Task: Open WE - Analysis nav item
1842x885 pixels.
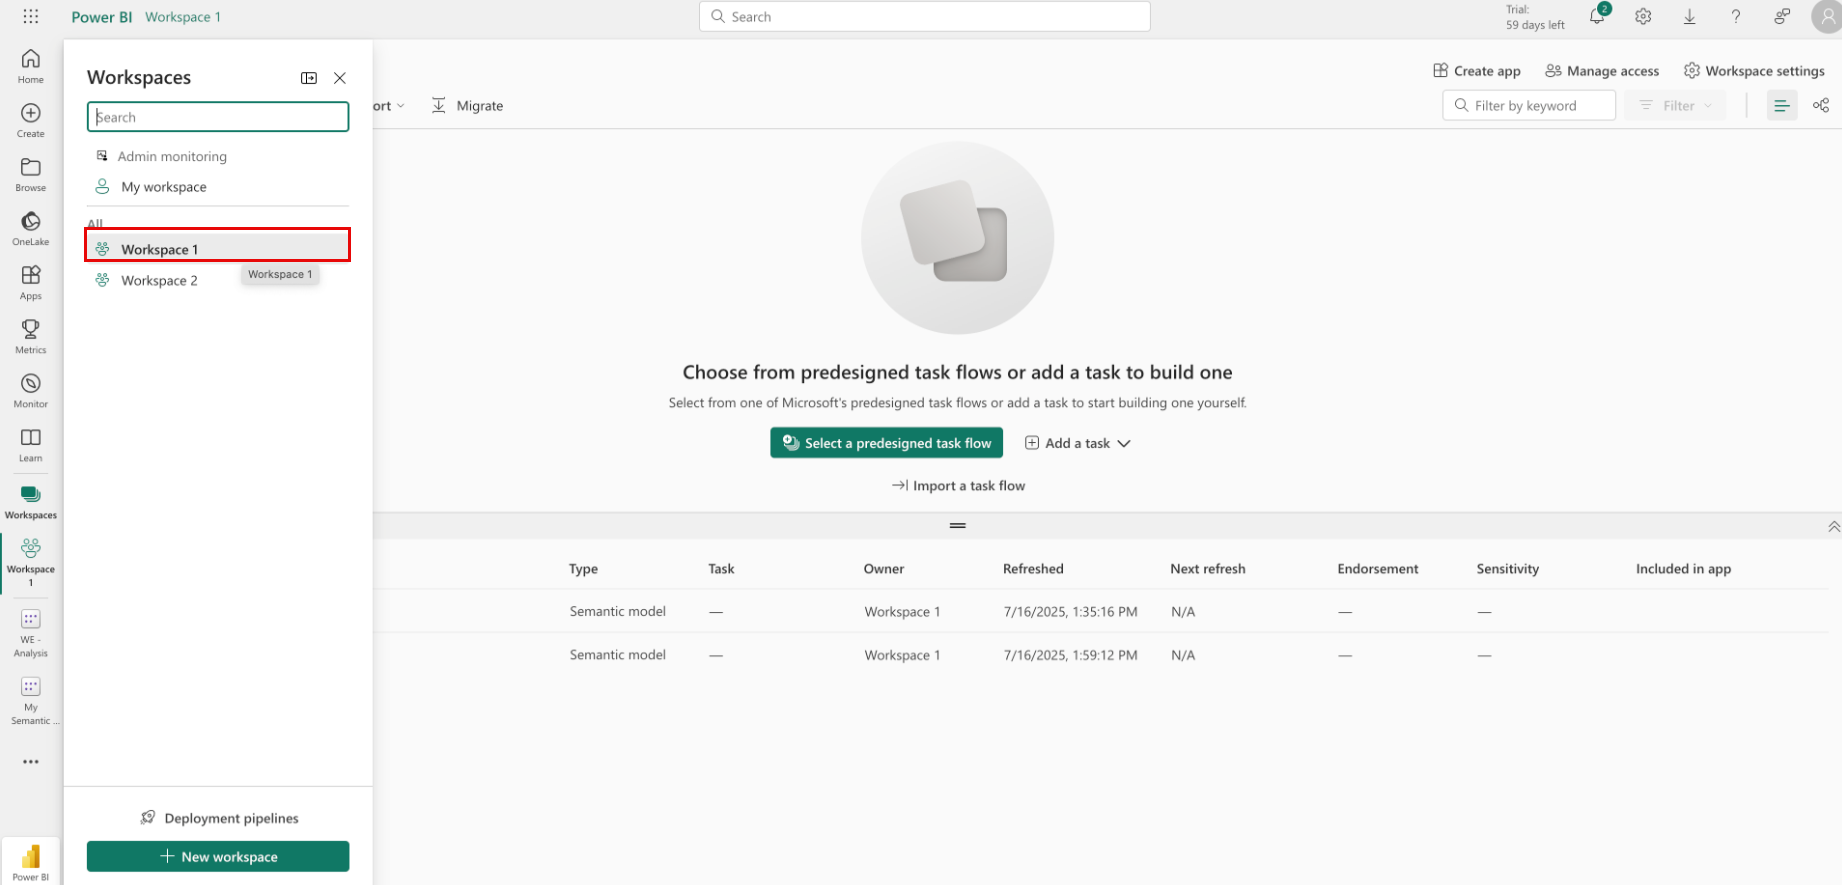Action: (x=31, y=633)
